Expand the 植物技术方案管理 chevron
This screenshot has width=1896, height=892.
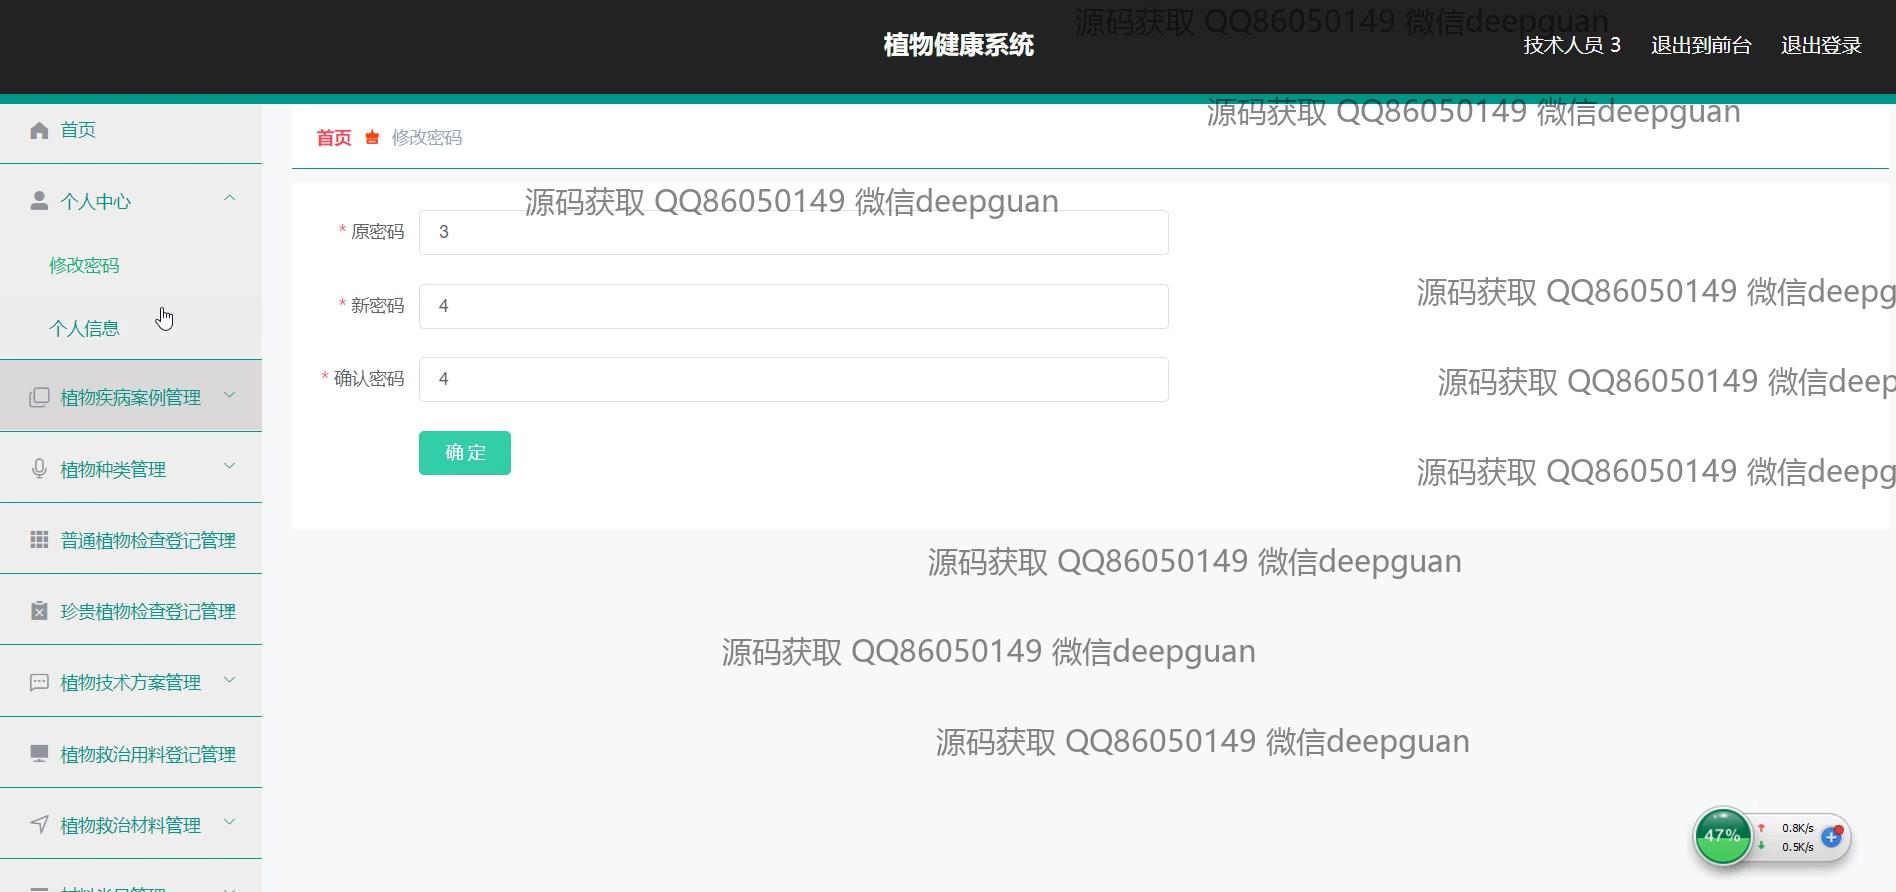(x=230, y=680)
